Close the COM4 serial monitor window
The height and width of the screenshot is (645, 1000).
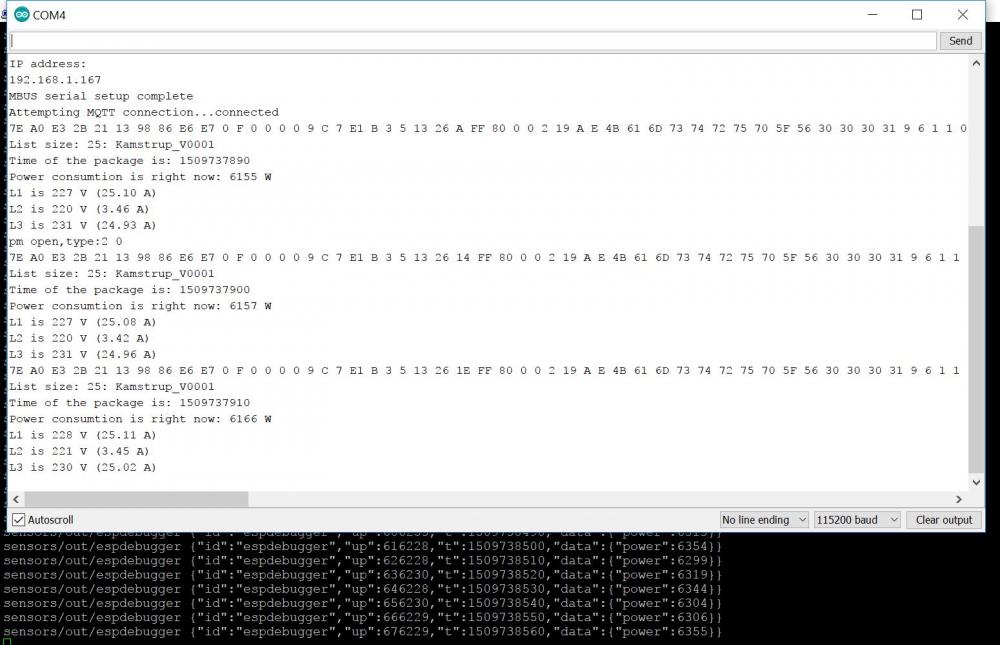coord(962,15)
